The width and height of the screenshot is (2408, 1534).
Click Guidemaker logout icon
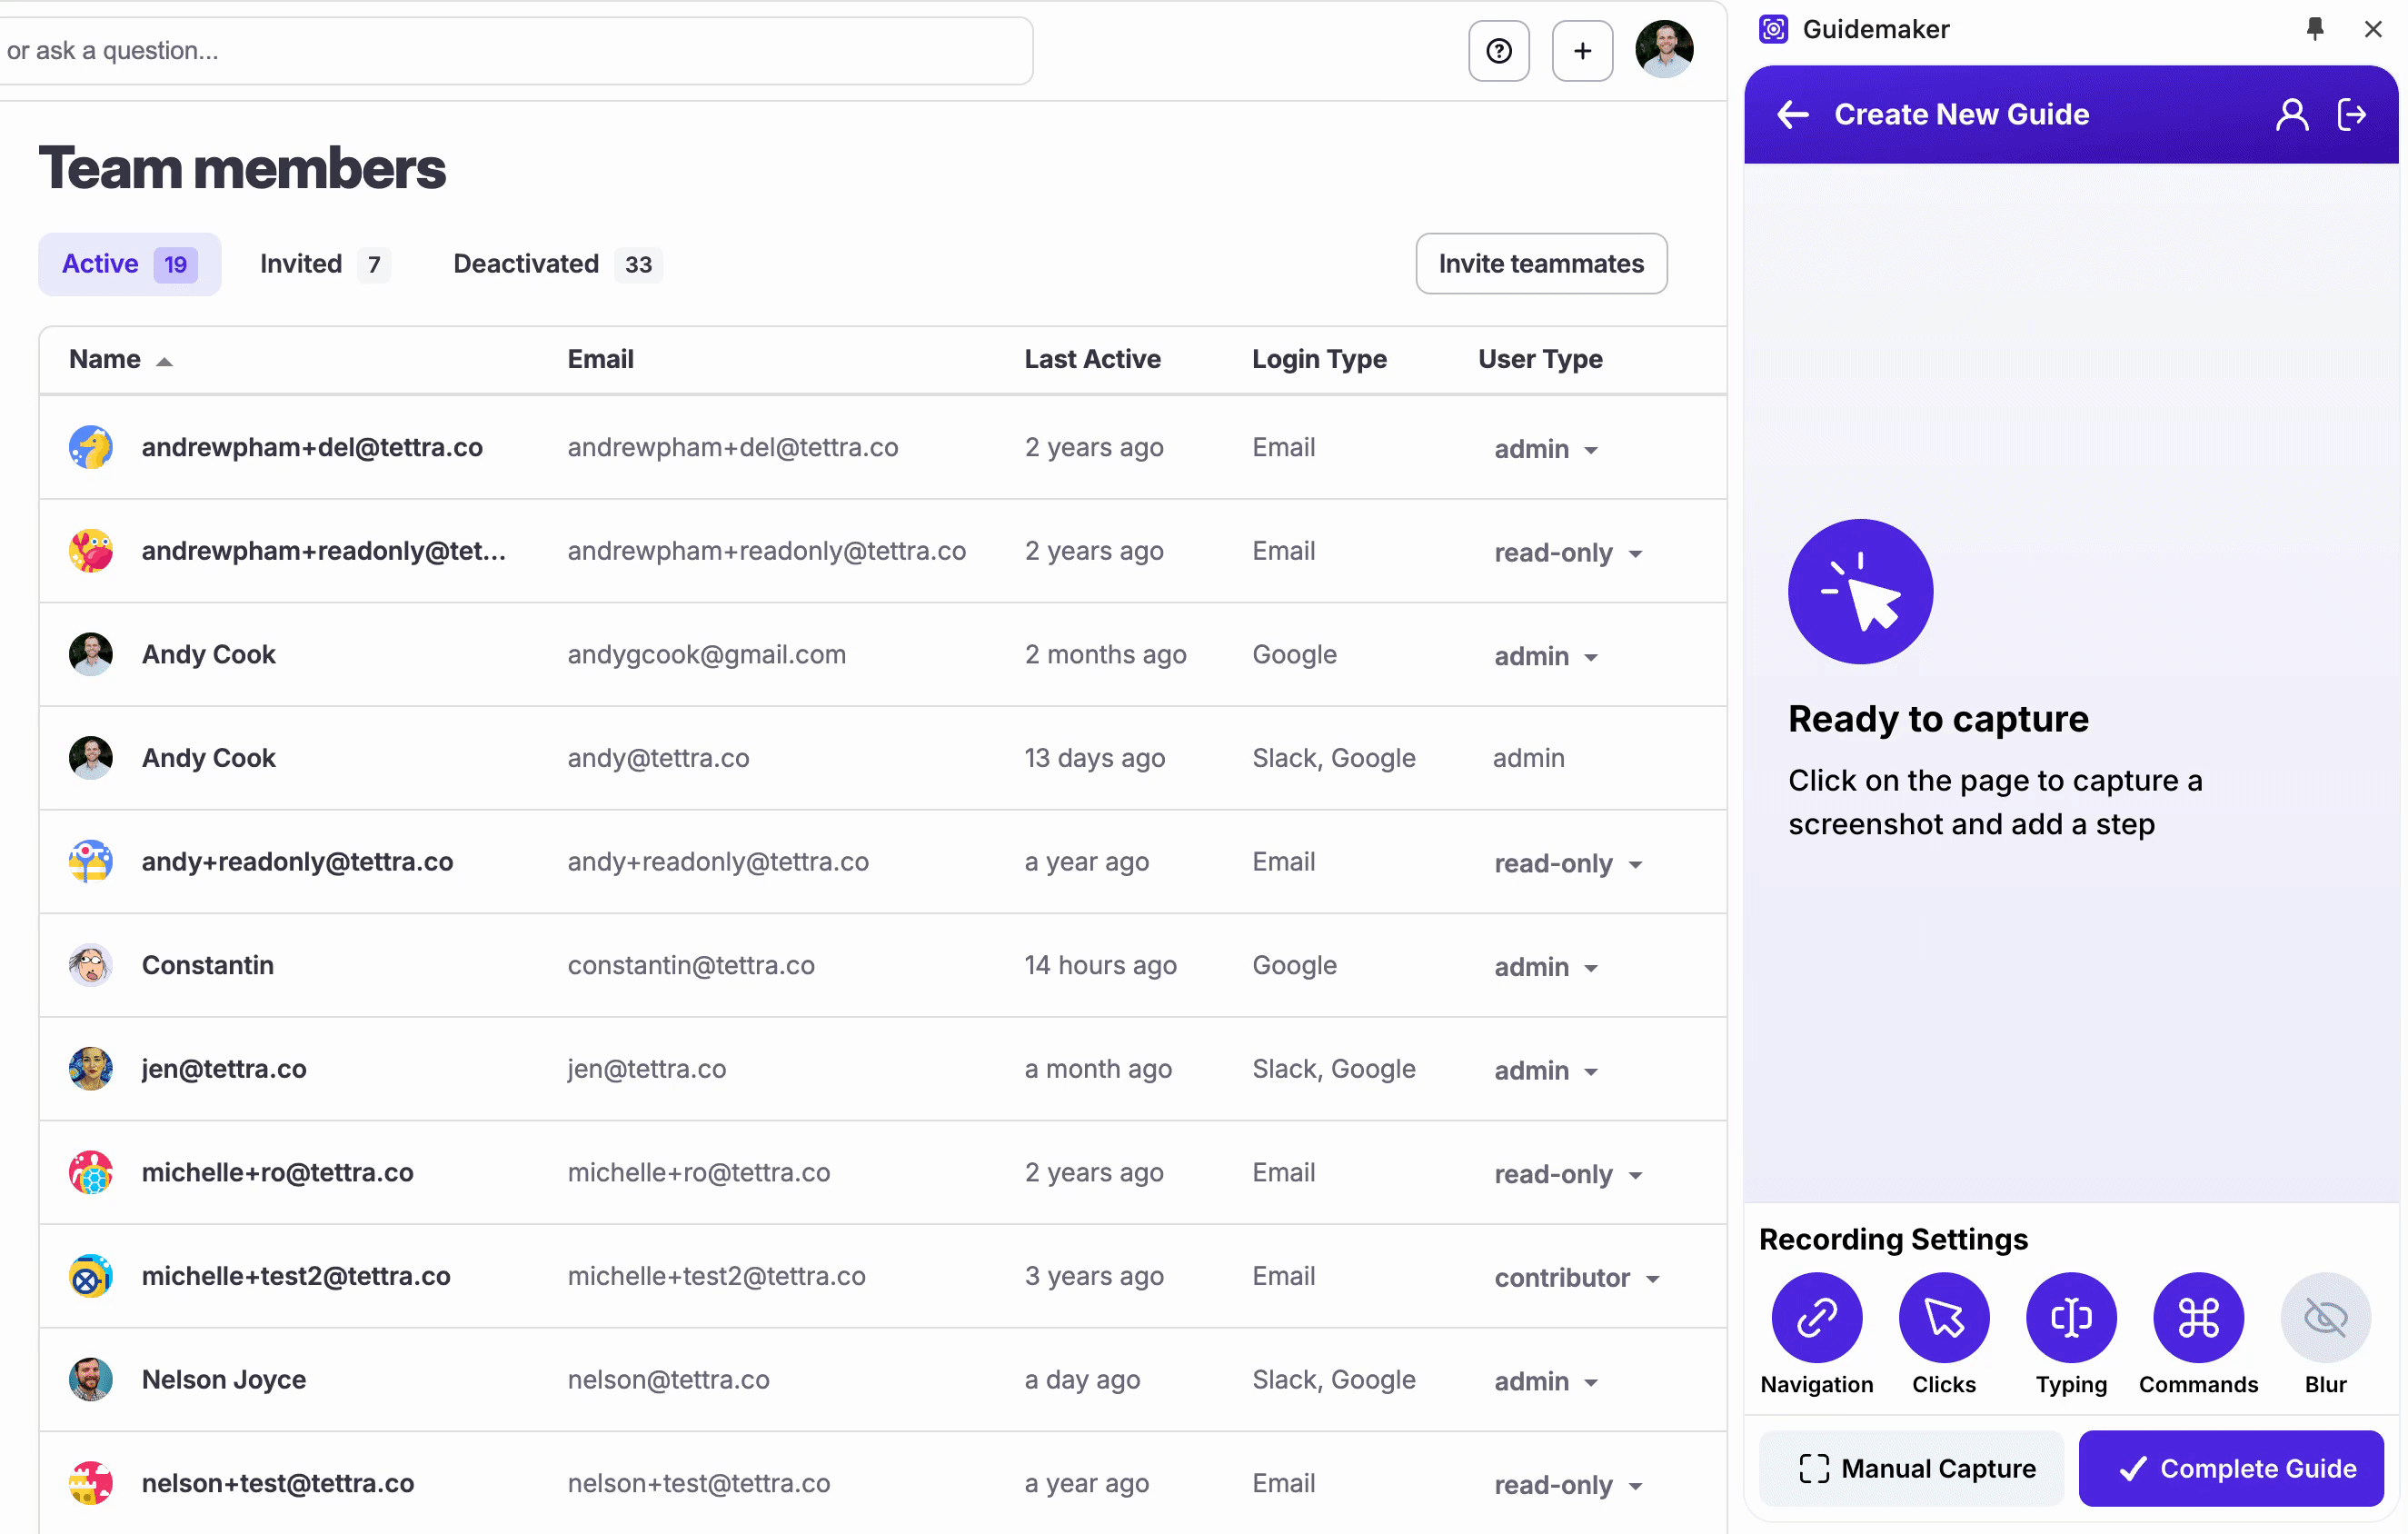pos(2351,115)
